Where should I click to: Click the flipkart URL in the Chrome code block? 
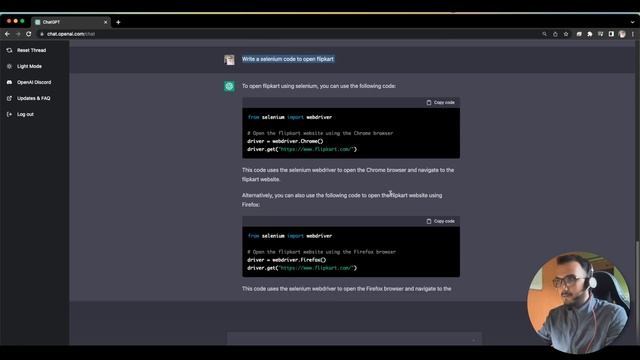pos(316,149)
